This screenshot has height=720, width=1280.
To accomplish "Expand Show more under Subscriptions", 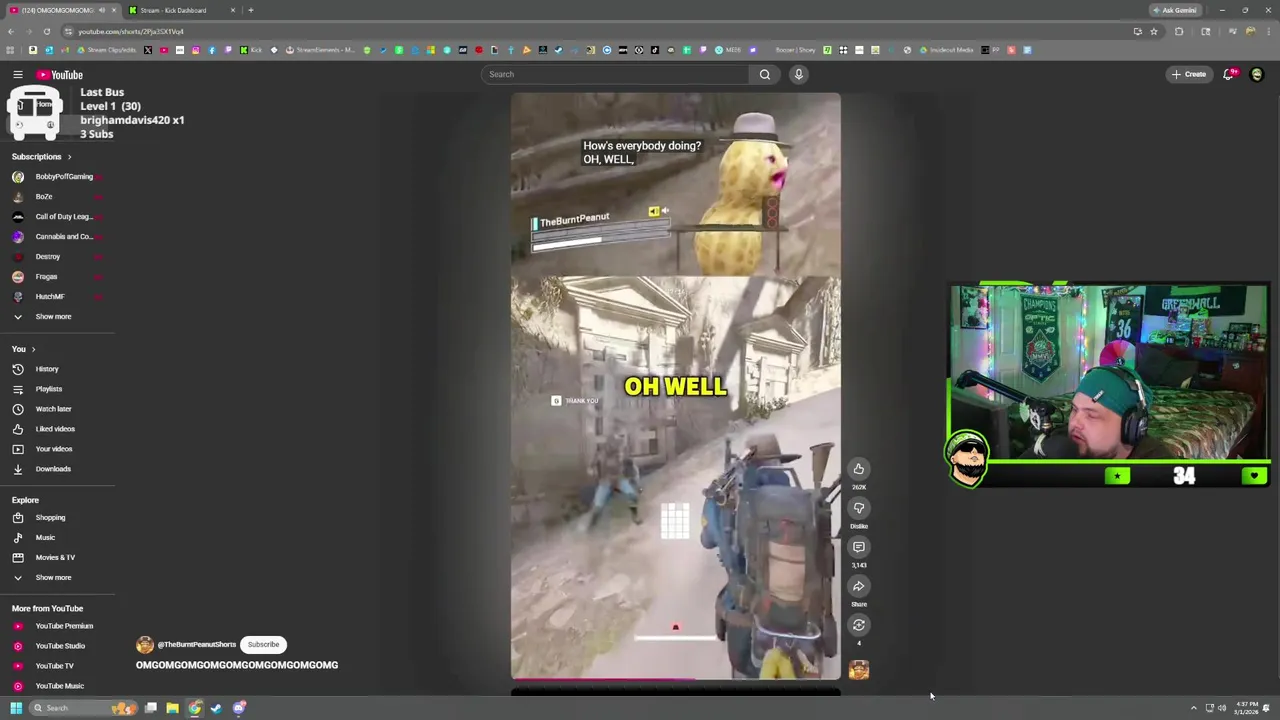I will [x=53, y=317].
